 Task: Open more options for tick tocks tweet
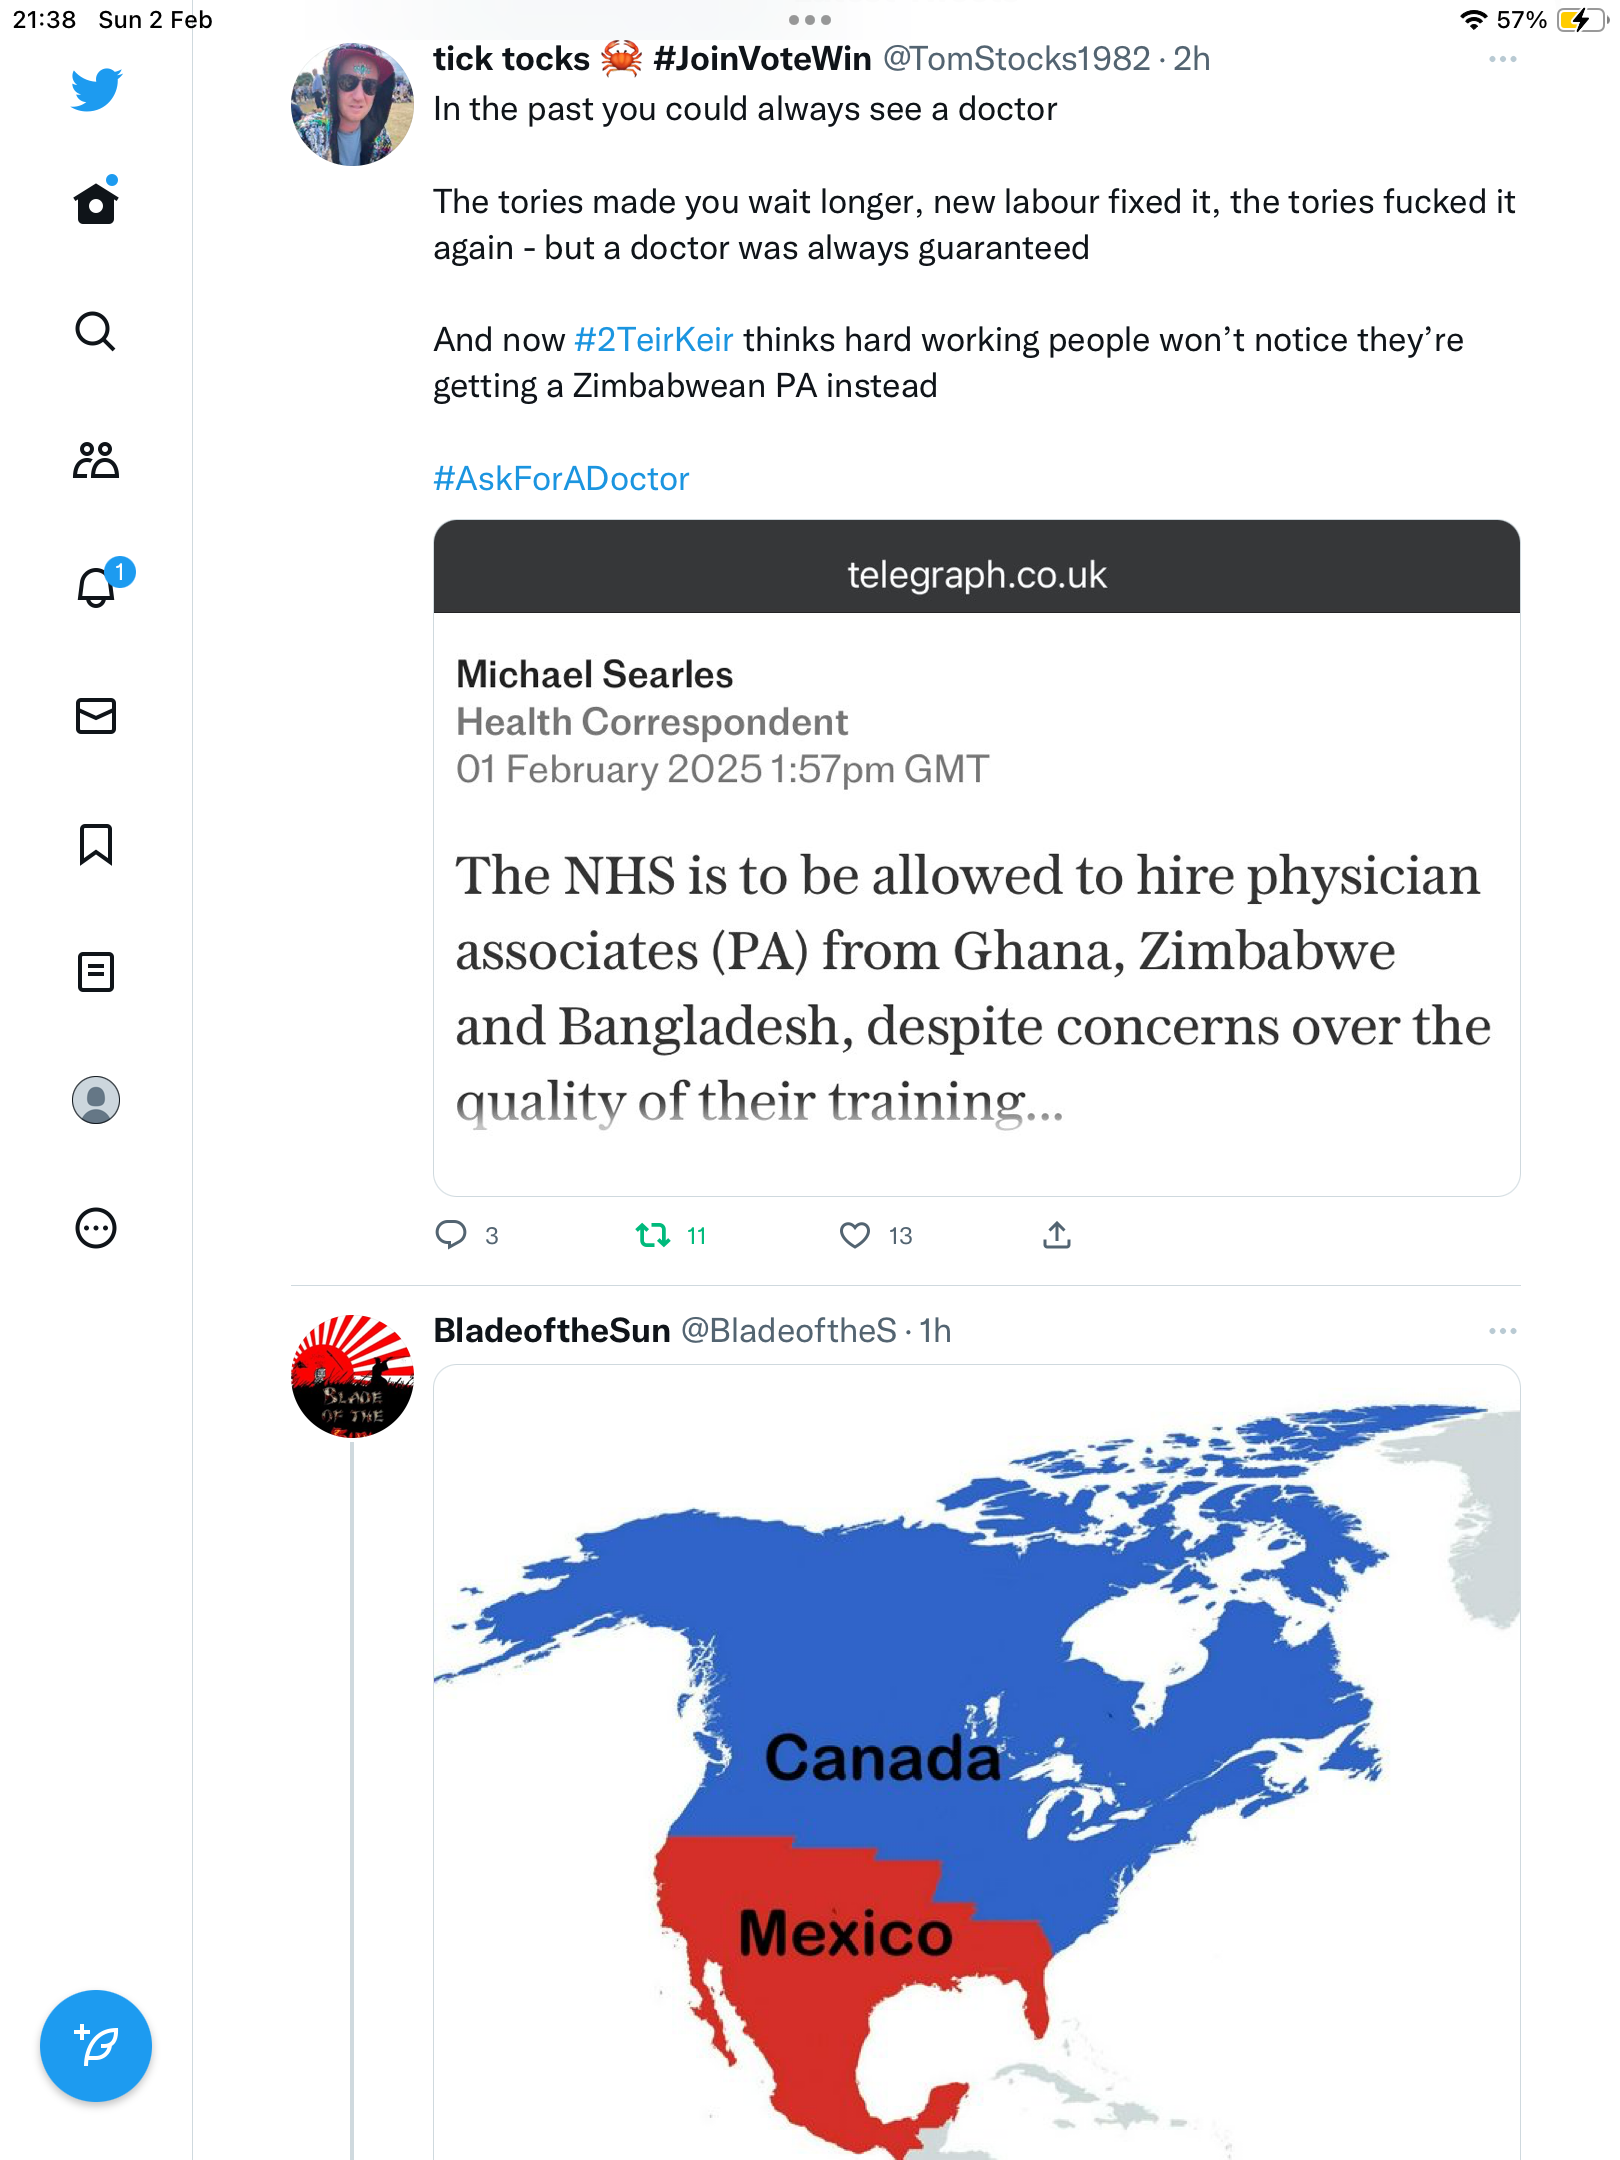point(1502,59)
